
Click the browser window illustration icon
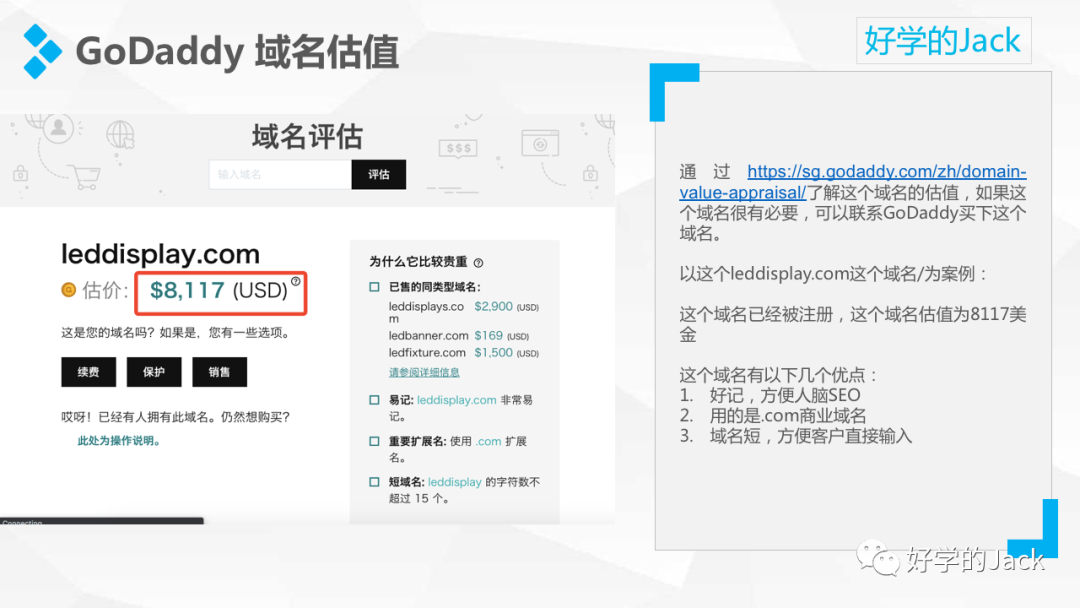click(x=540, y=145)
